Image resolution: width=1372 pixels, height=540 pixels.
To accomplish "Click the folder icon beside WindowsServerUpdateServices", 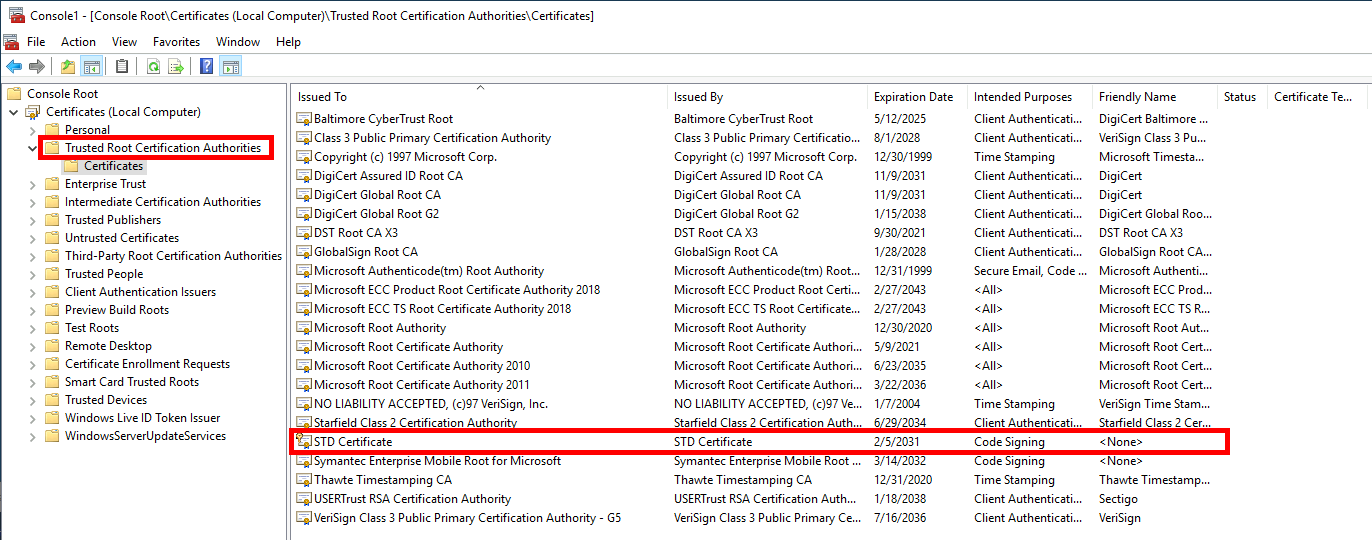I will (52, 436).
